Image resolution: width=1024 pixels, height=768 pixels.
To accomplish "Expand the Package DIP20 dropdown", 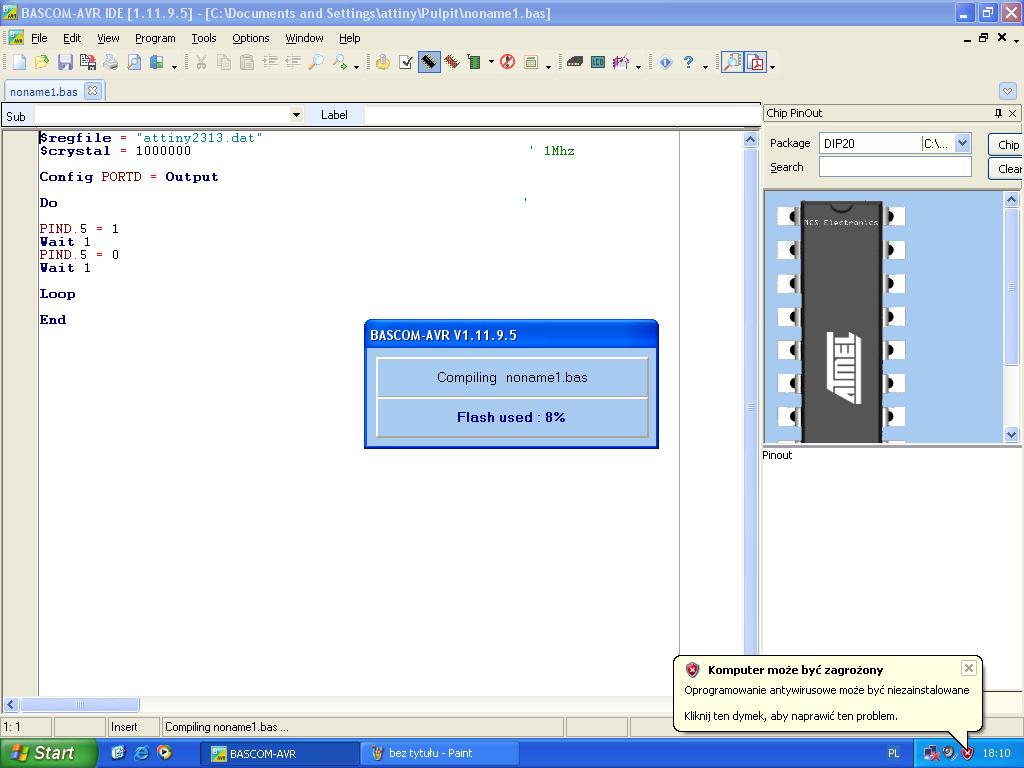I will point(962,143).
